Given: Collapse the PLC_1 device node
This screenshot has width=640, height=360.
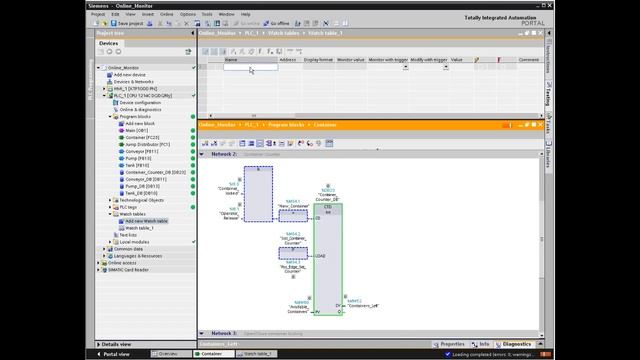Looking at the screenshot, I should pos(104,96).
